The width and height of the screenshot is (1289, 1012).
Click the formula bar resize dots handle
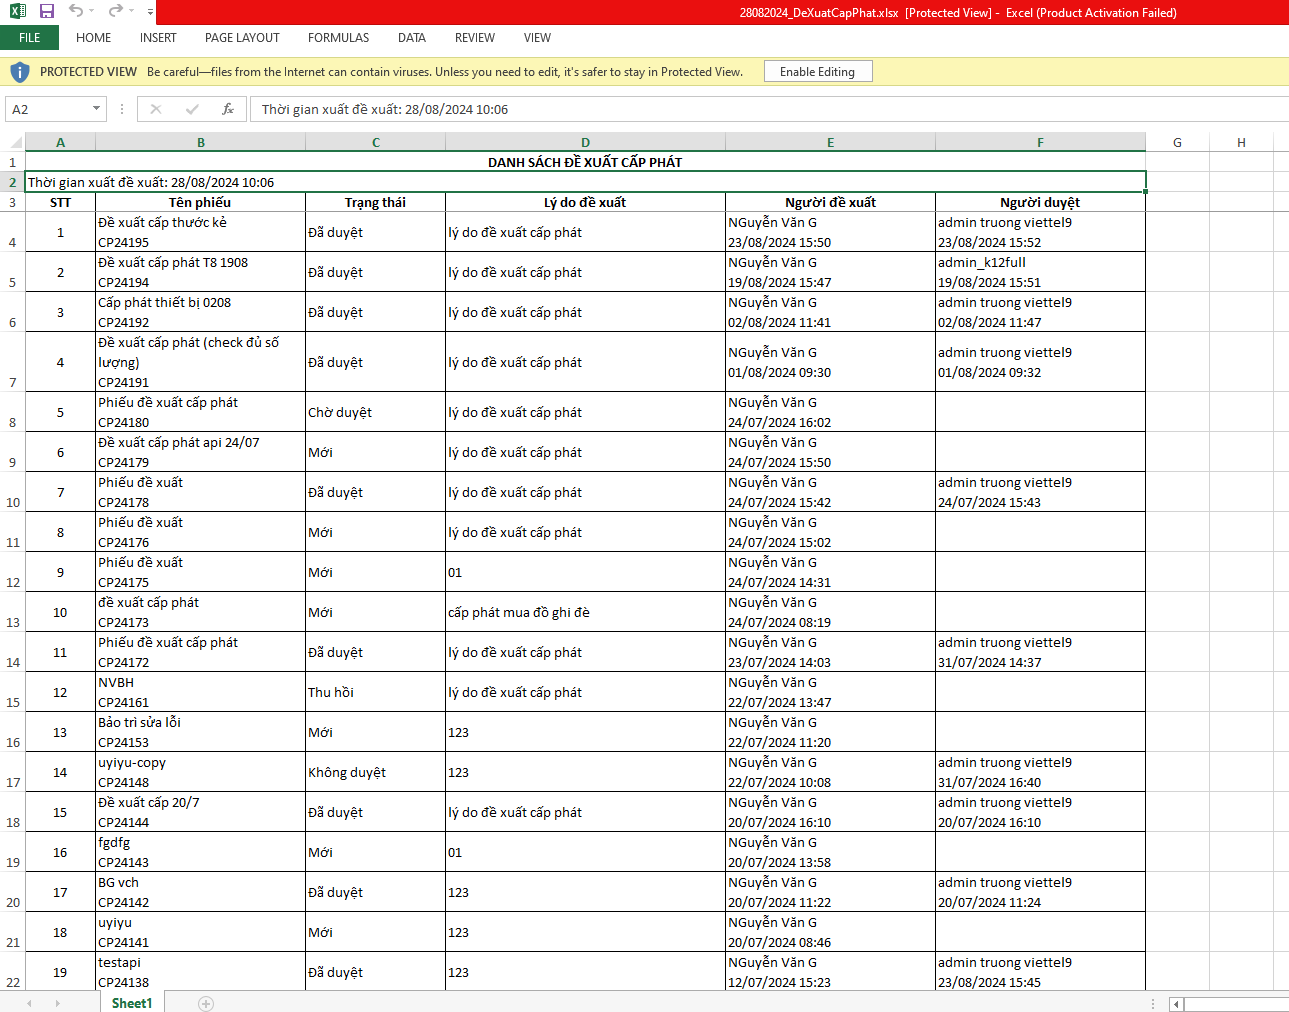[122, 109]
